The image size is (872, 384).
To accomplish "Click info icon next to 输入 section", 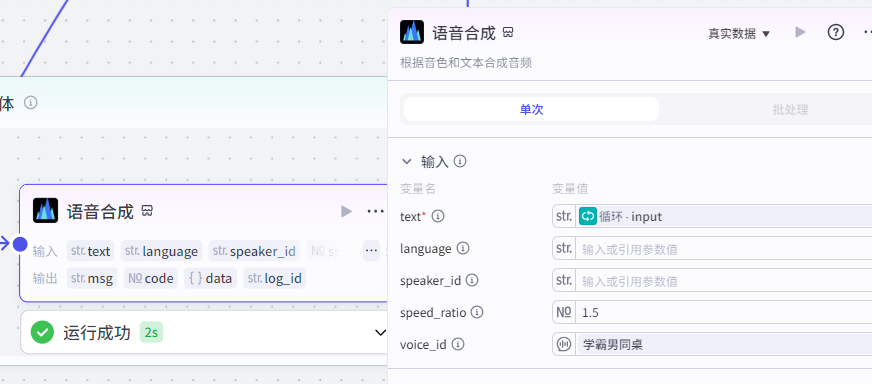I will (x=460, y=161).
